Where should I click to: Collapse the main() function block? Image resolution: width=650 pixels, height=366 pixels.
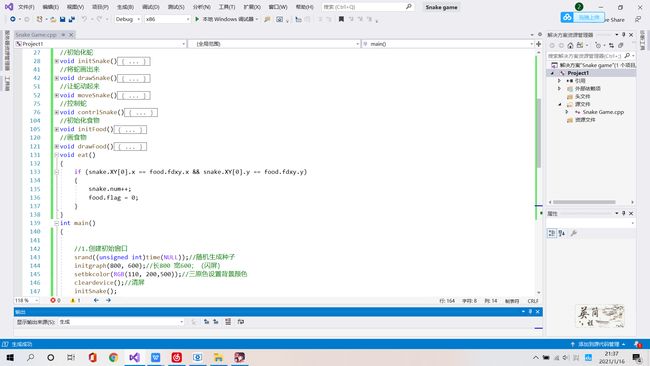pyautogui.click(x=57, y=223)
